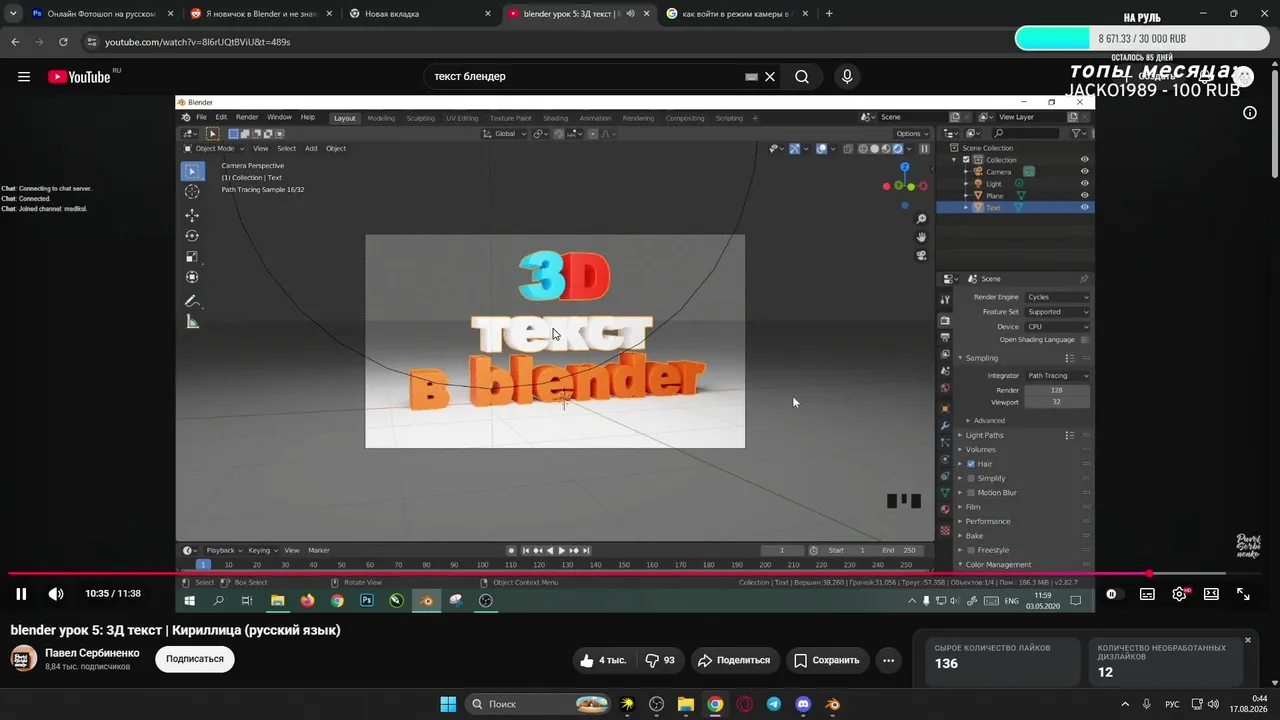Open the Object Mode dropdown in Blender
Viewport: 1280px width, 720px height.
(213, 149)
